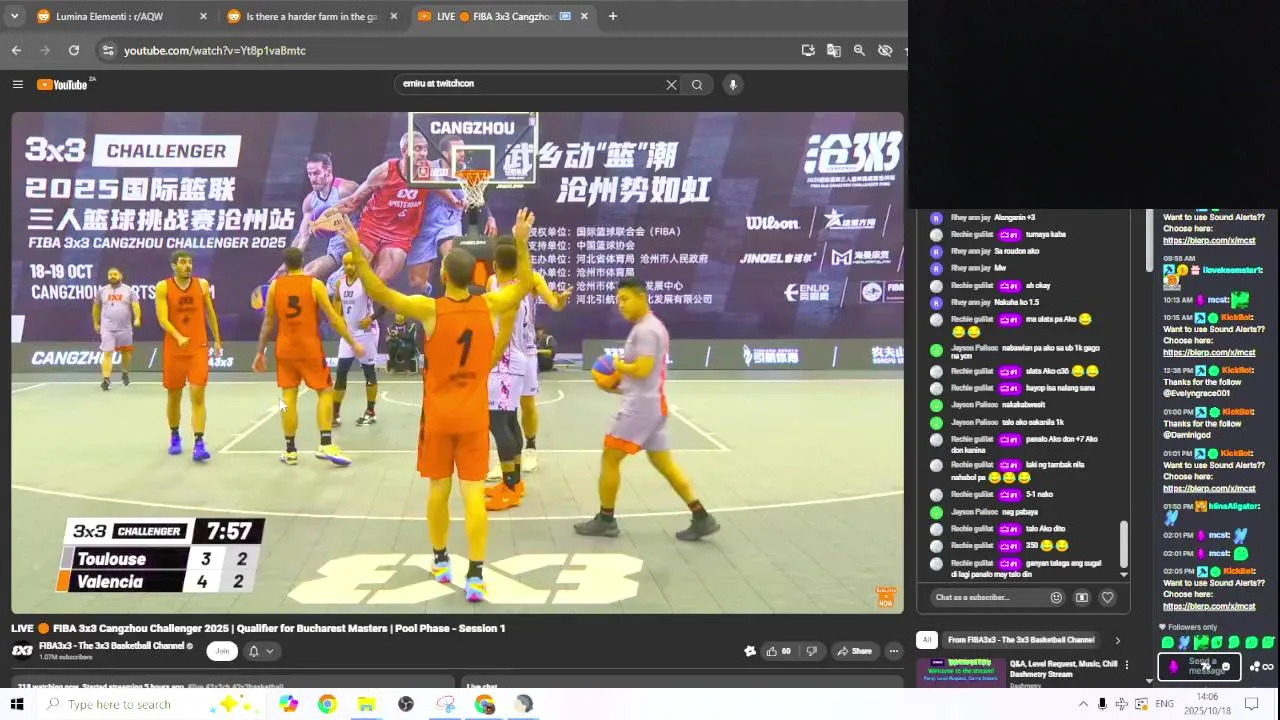Switch to 'Is there a harder farm' tab

pos(312,16)
